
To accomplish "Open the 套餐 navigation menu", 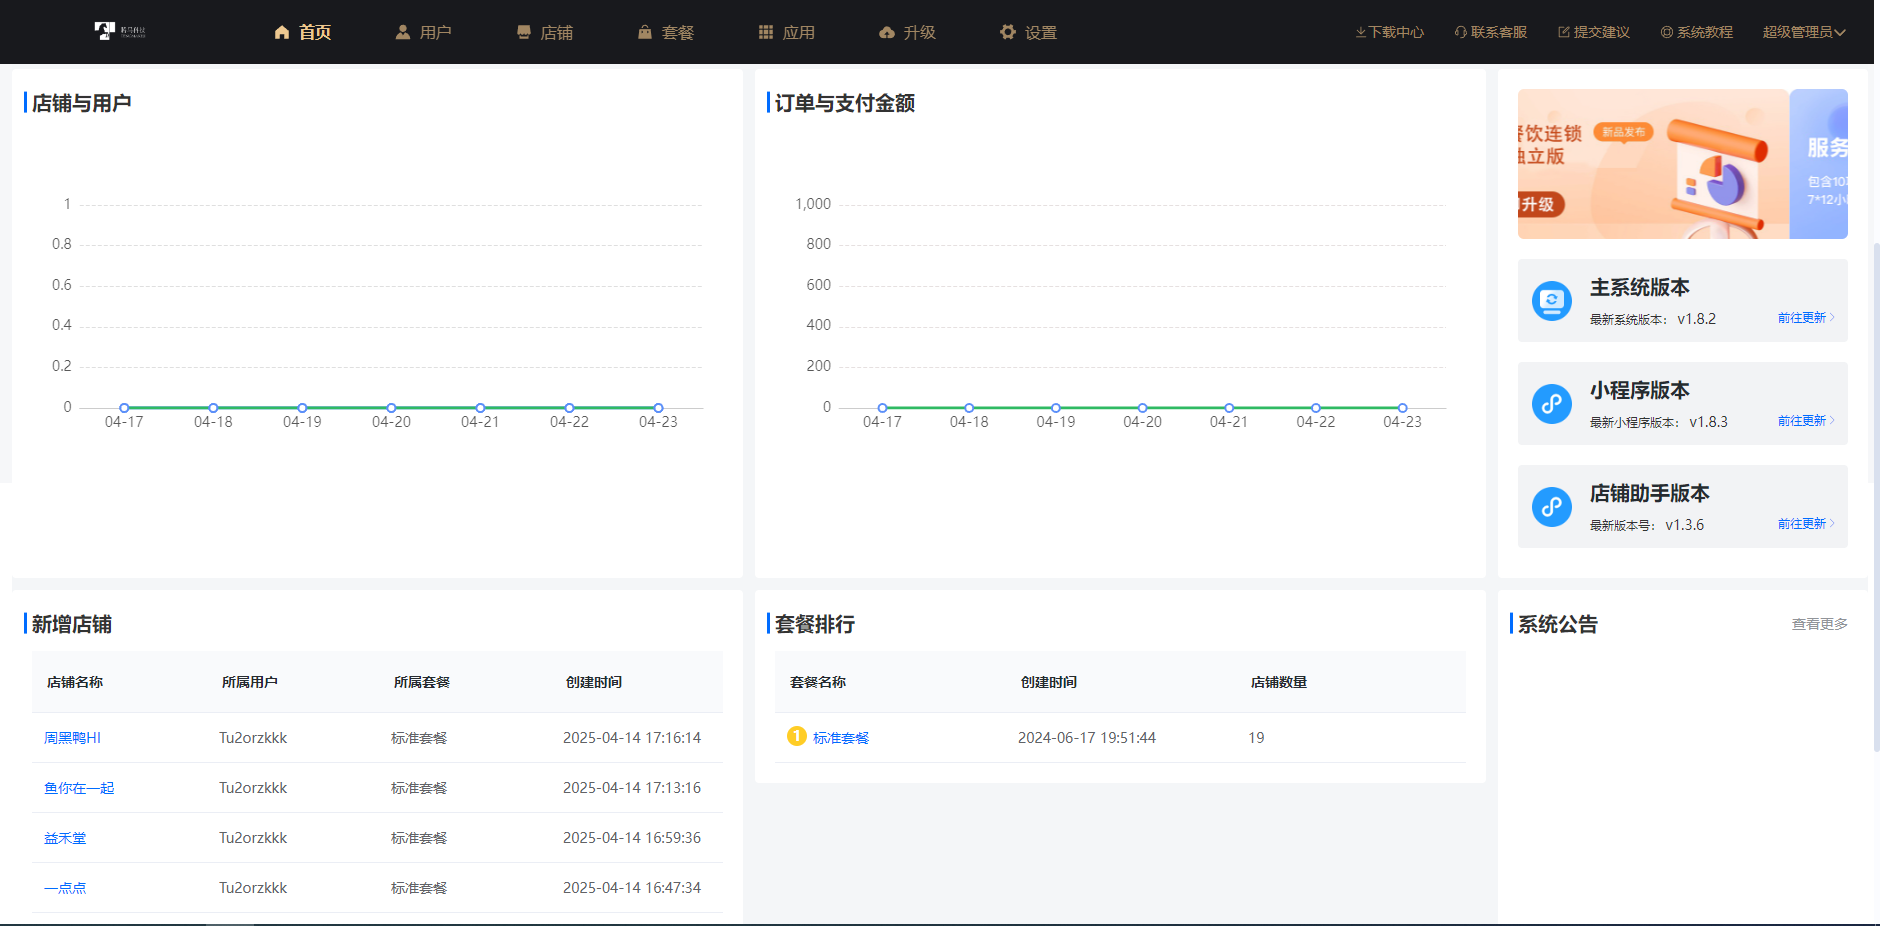I will coord(666,32).
